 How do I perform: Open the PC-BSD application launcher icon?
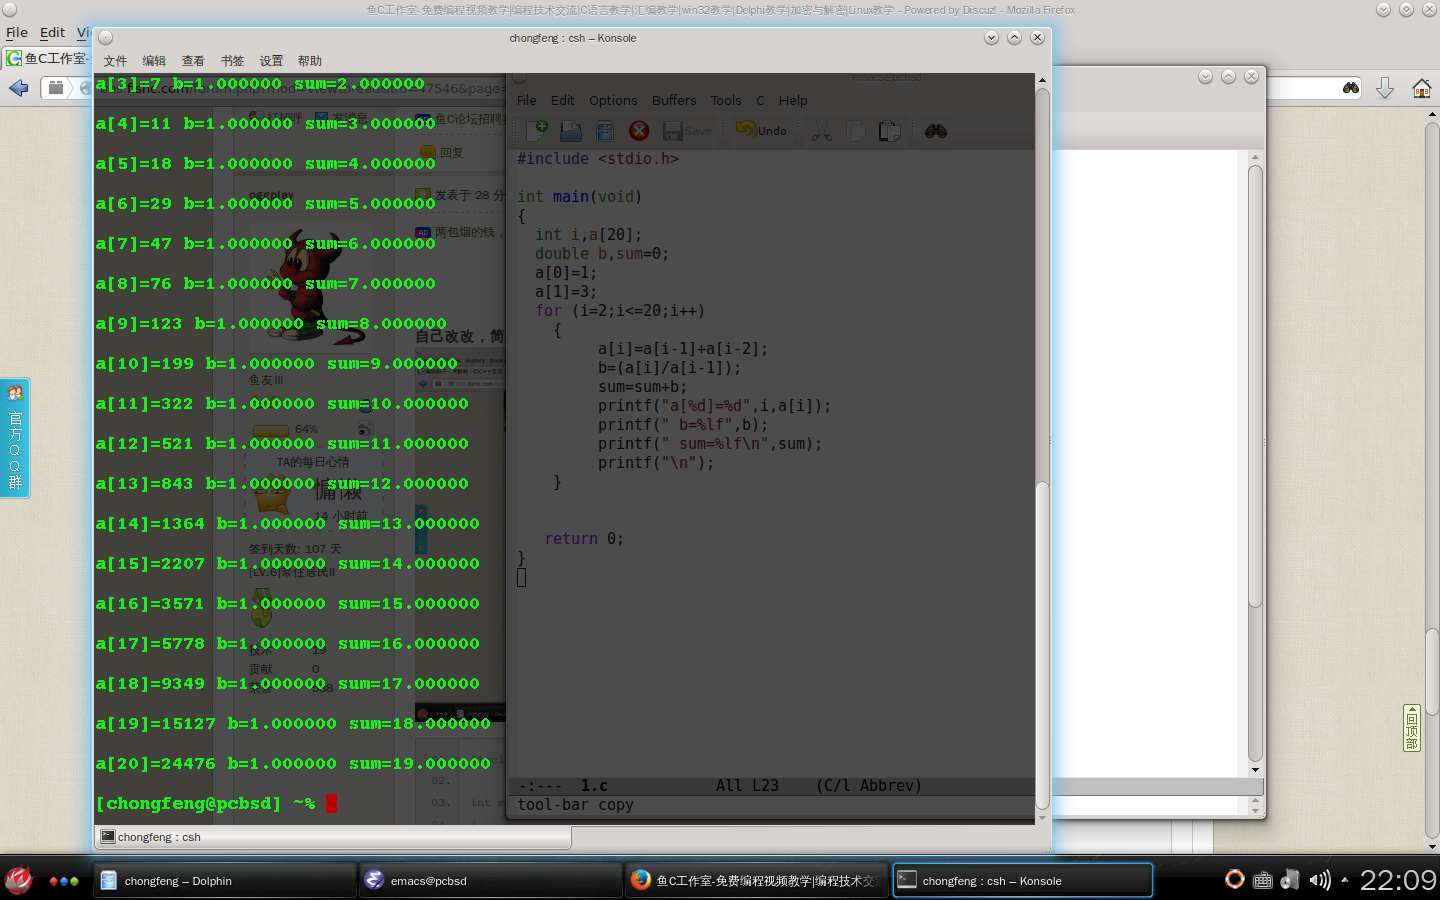point(19,880)
